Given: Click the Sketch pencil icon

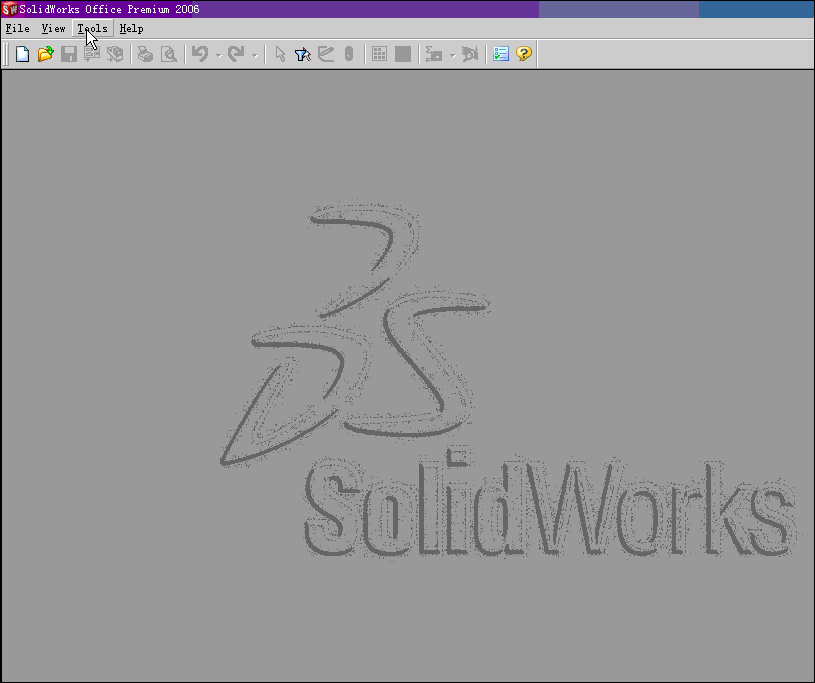Looking at the screenshot, I should (326, 54).
